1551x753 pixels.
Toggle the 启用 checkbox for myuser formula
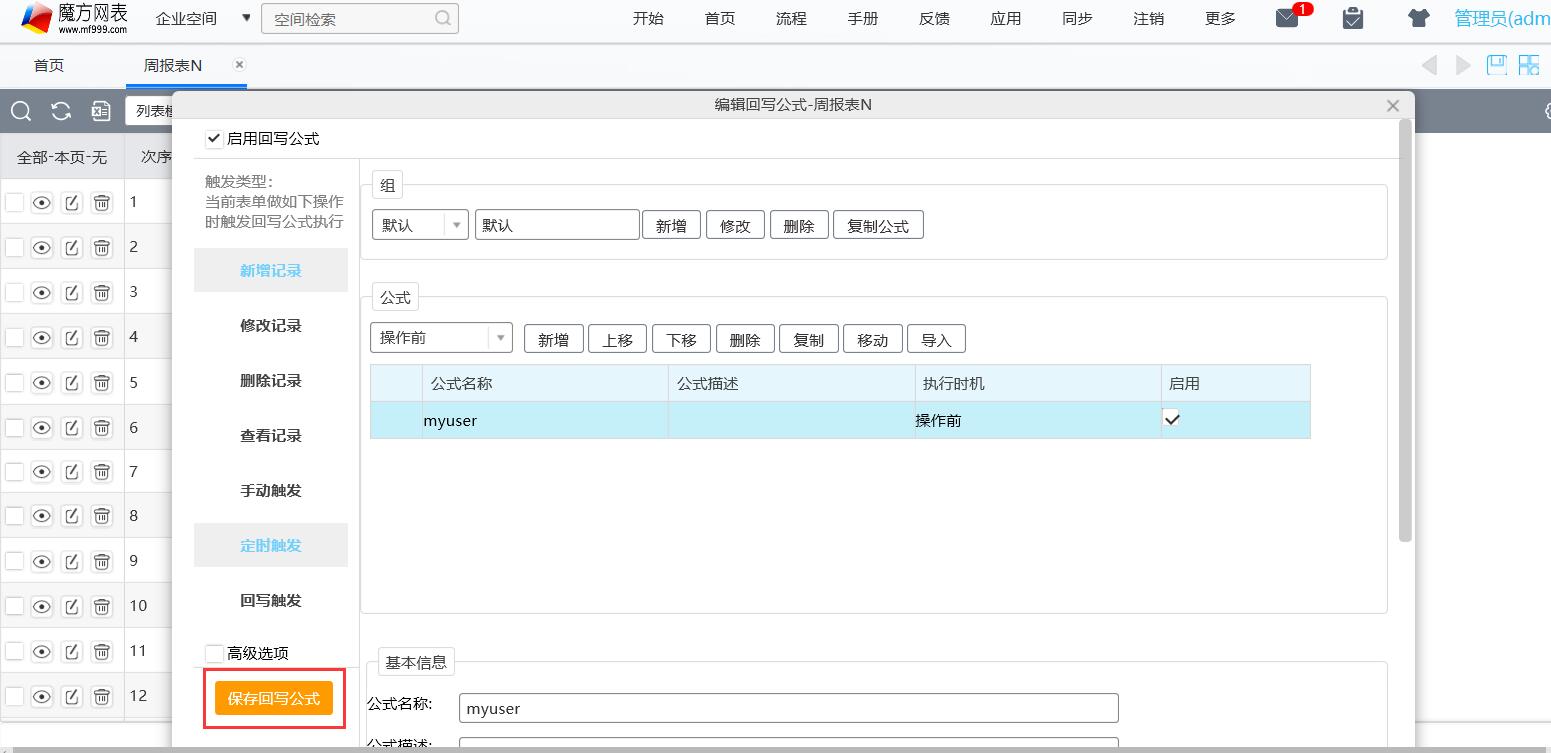click(1172, 420)
